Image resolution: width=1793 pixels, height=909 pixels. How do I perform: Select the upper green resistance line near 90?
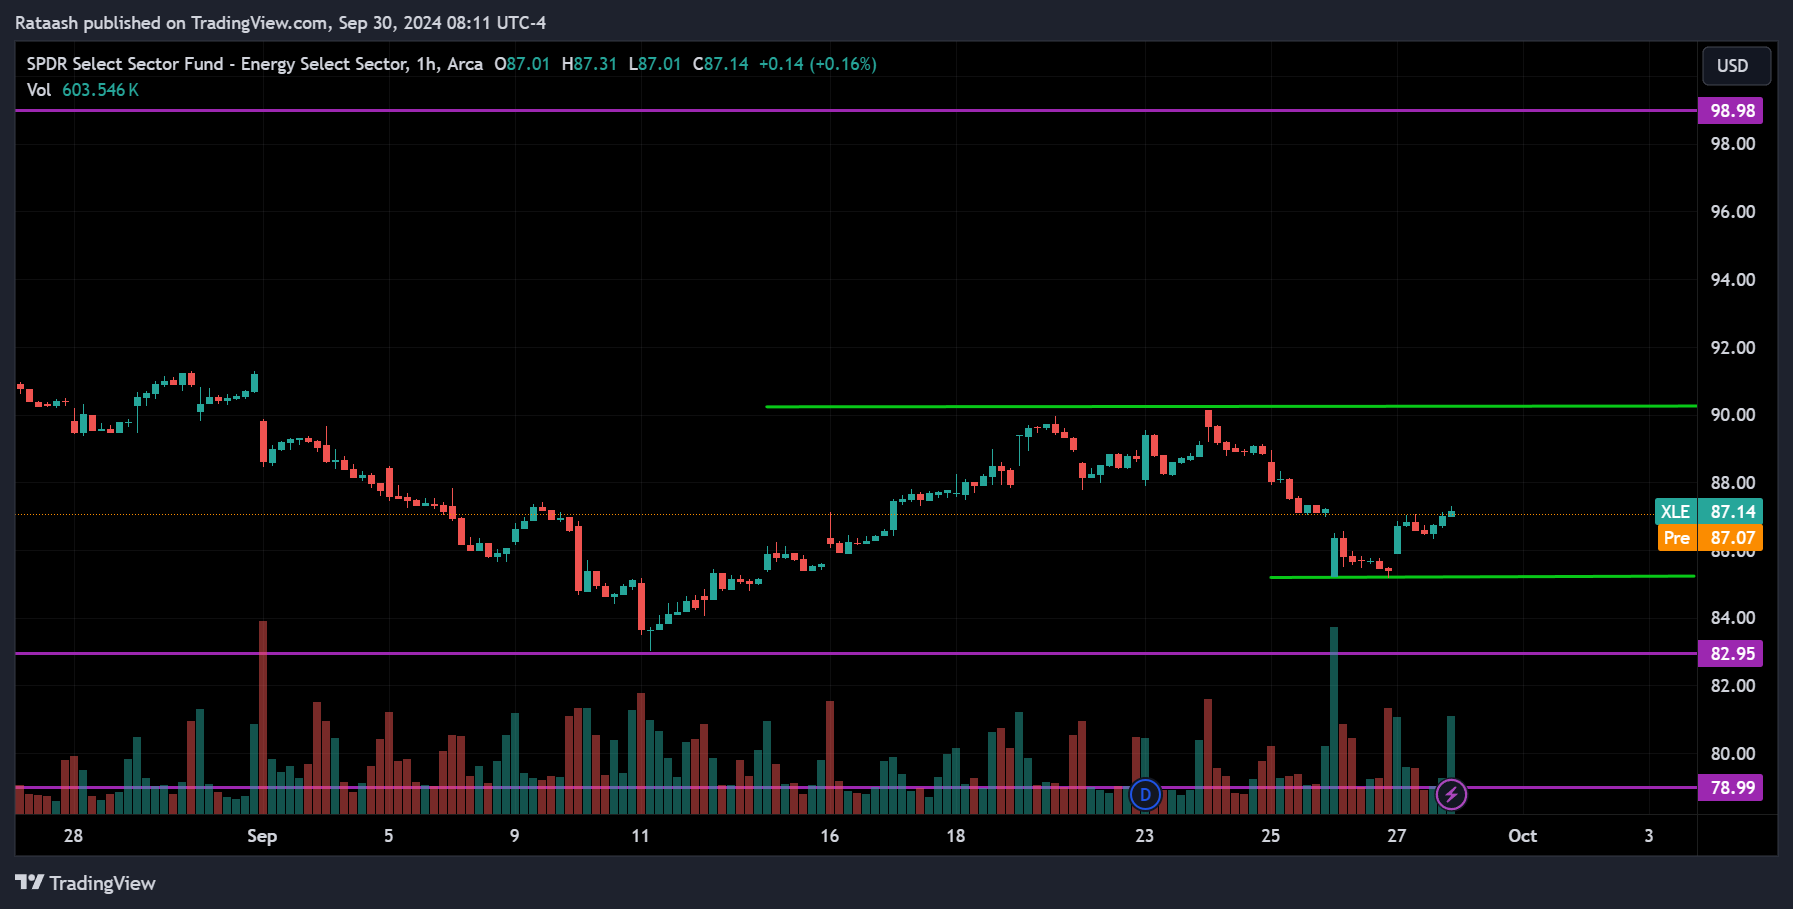(1231, 406)
